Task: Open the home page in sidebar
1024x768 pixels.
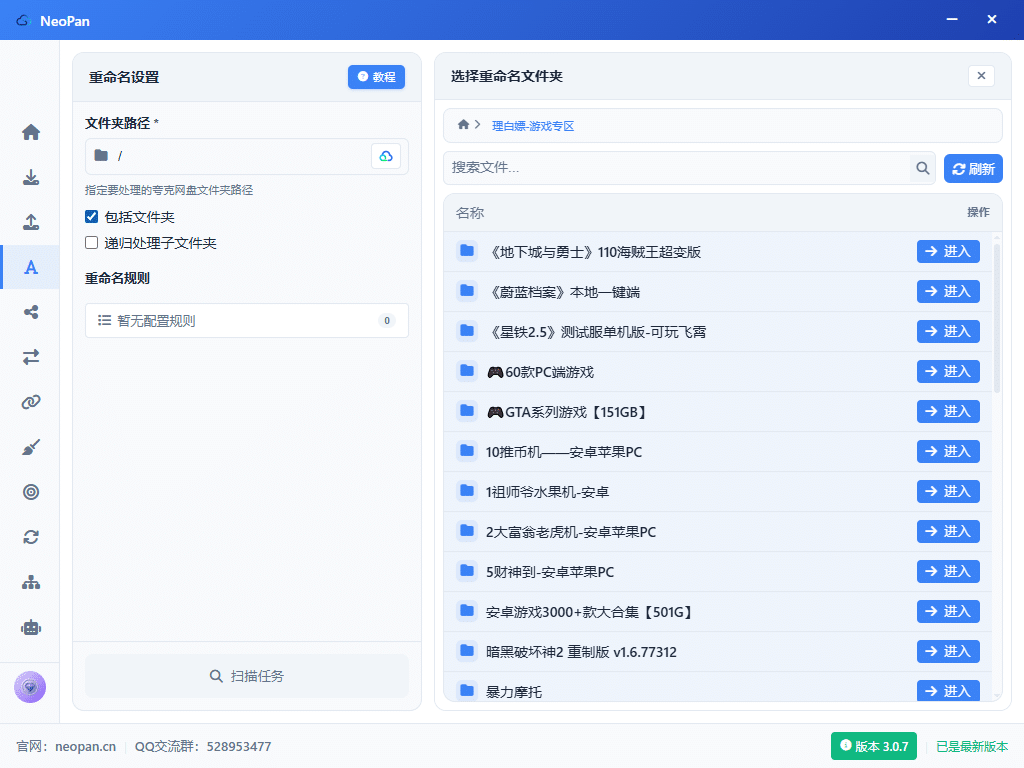Action: coord(31,132)
